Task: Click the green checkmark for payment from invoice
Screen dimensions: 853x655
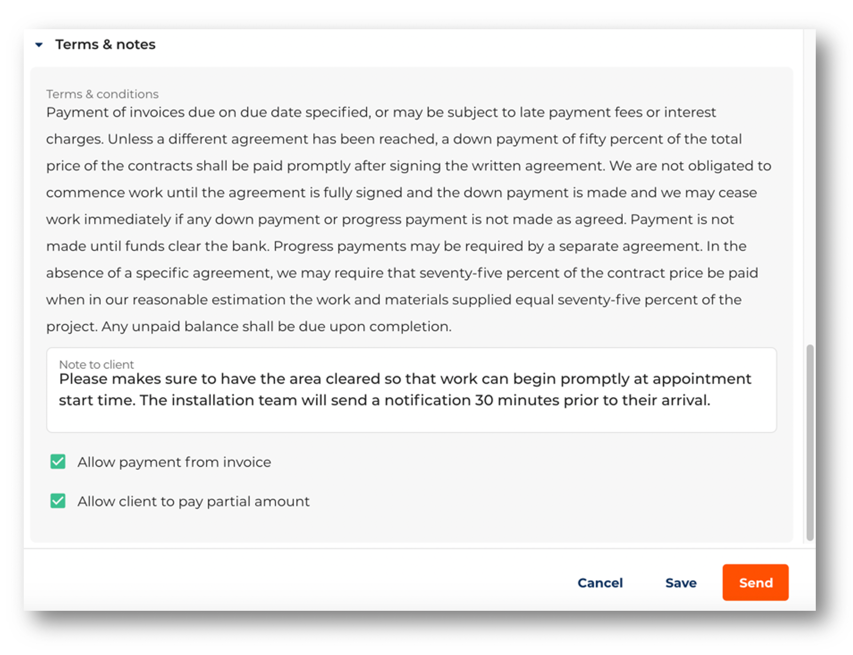Action: [58, 461]
